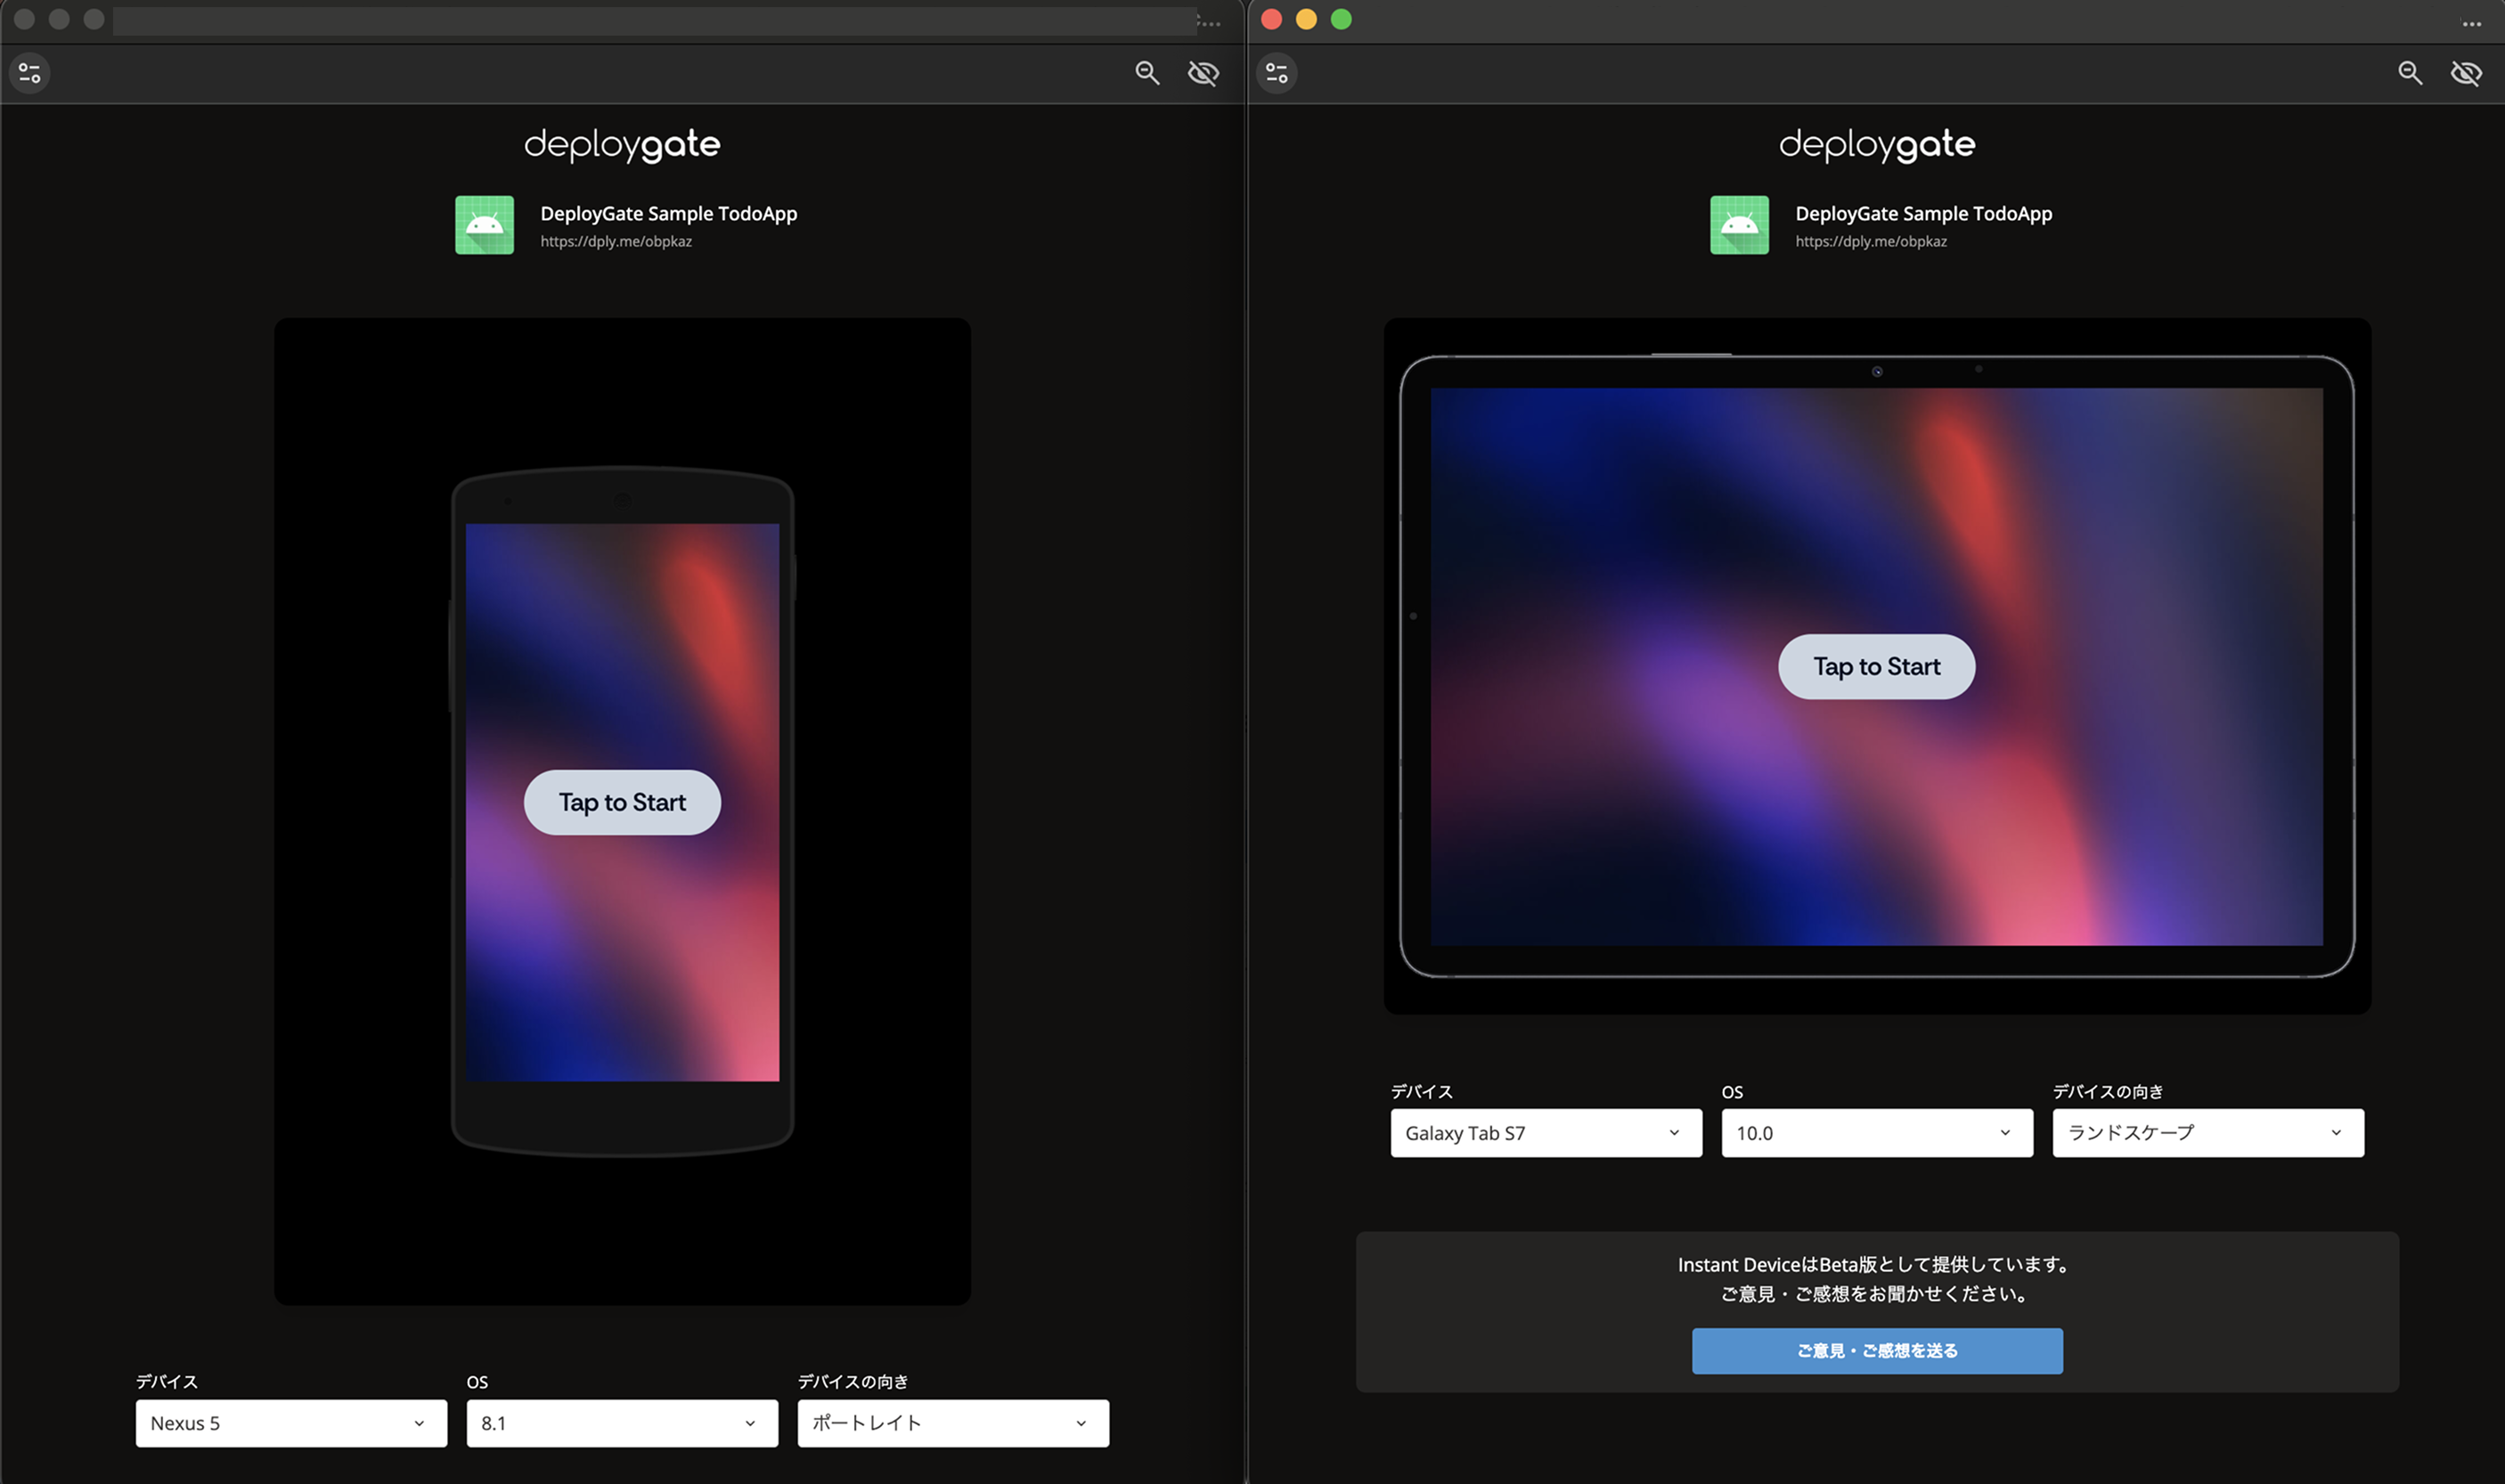Toggle the eye visibility icon in left window
The image size is (2505, 1484).
[x=1203, y=73]
